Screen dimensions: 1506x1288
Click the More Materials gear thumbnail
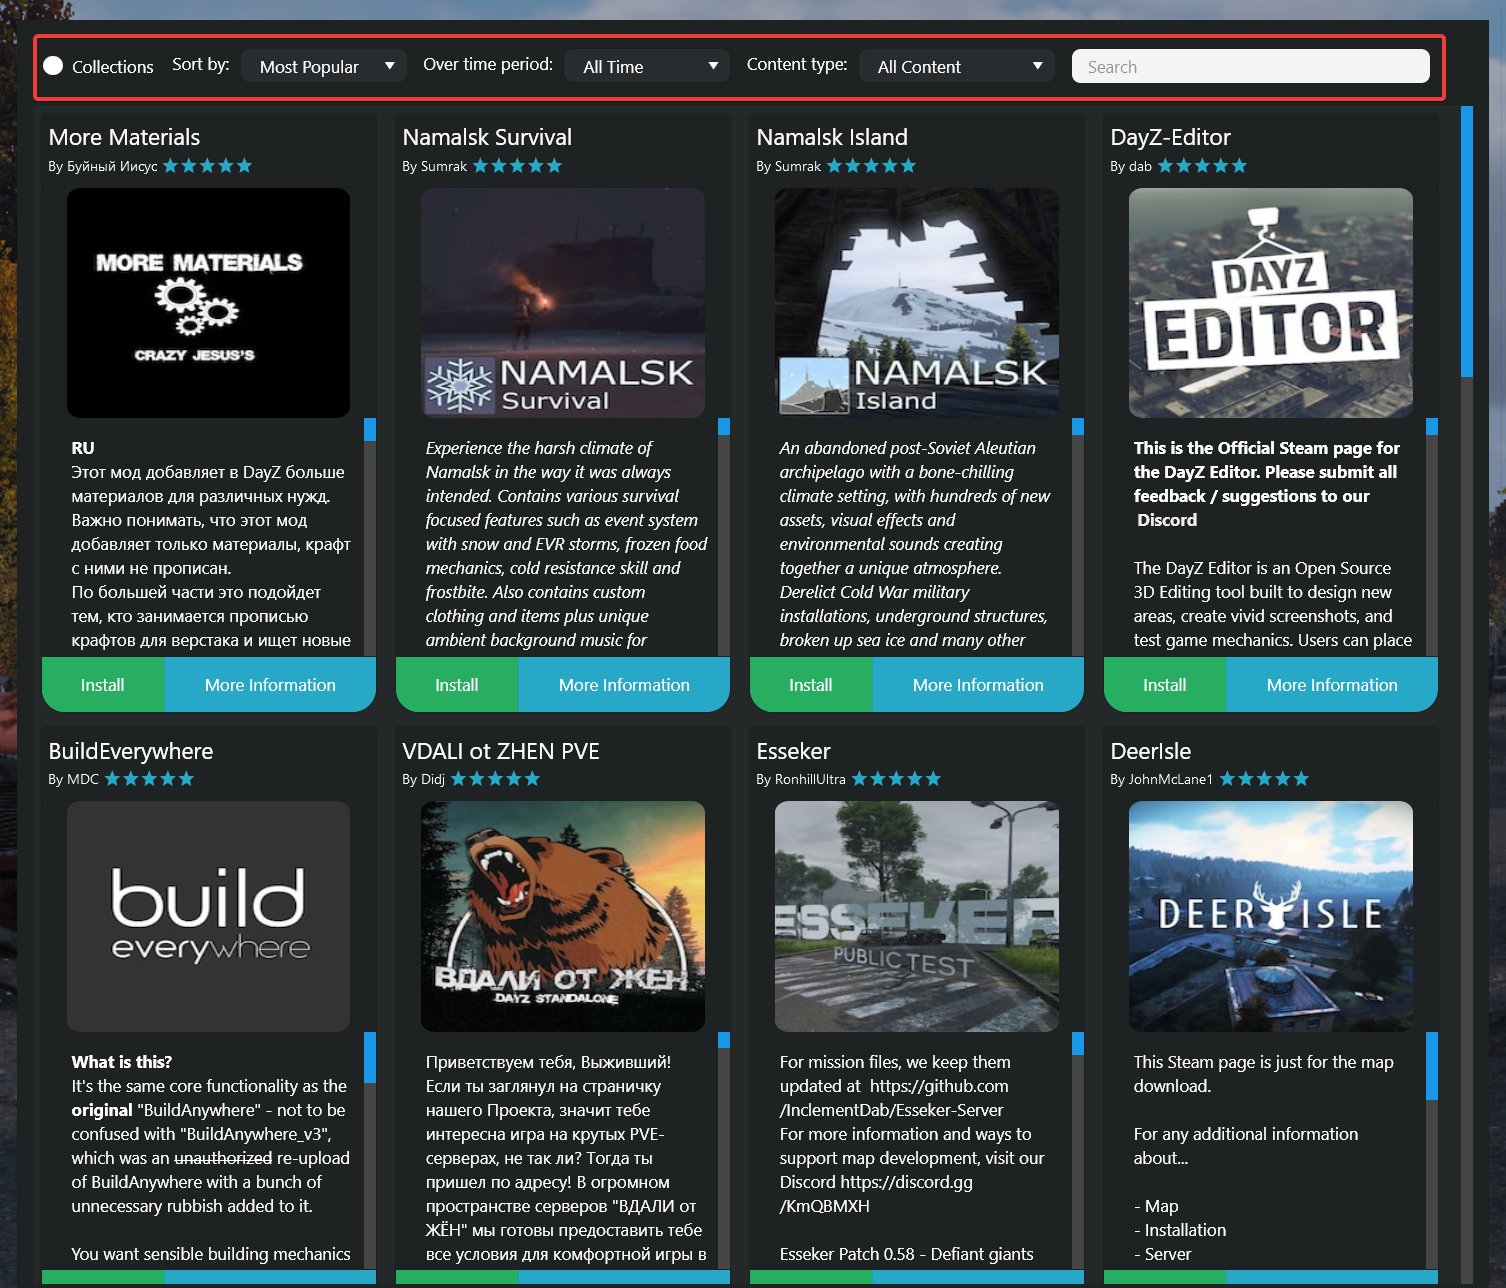point(208,303)
